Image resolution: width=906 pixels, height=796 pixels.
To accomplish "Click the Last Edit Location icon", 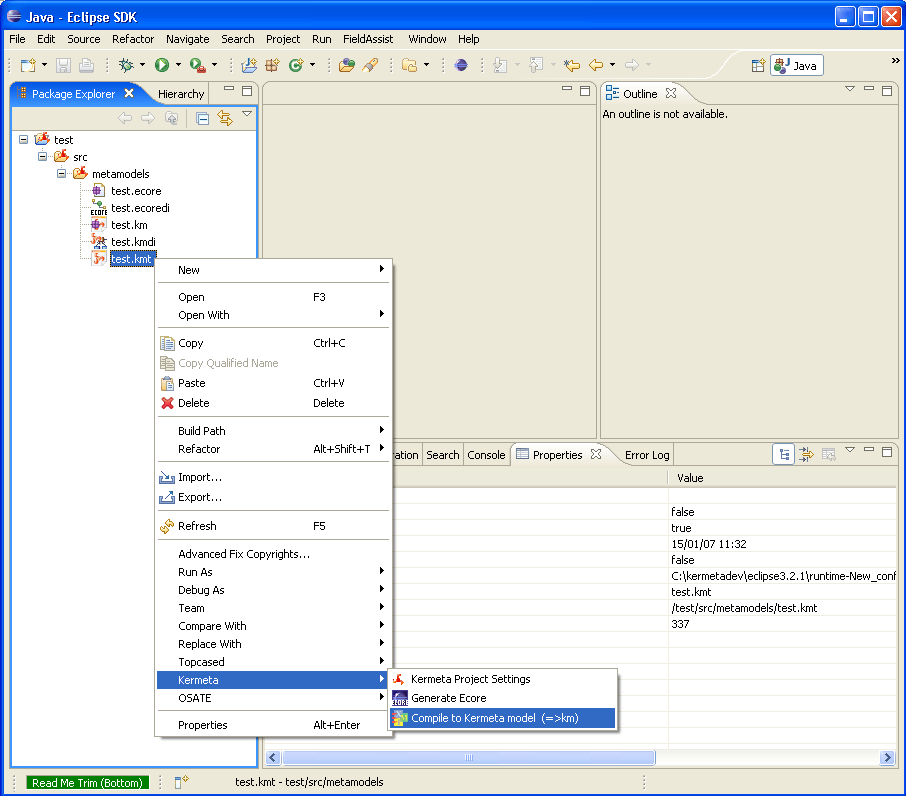I will pyautogui.click(x=572, y=65).
